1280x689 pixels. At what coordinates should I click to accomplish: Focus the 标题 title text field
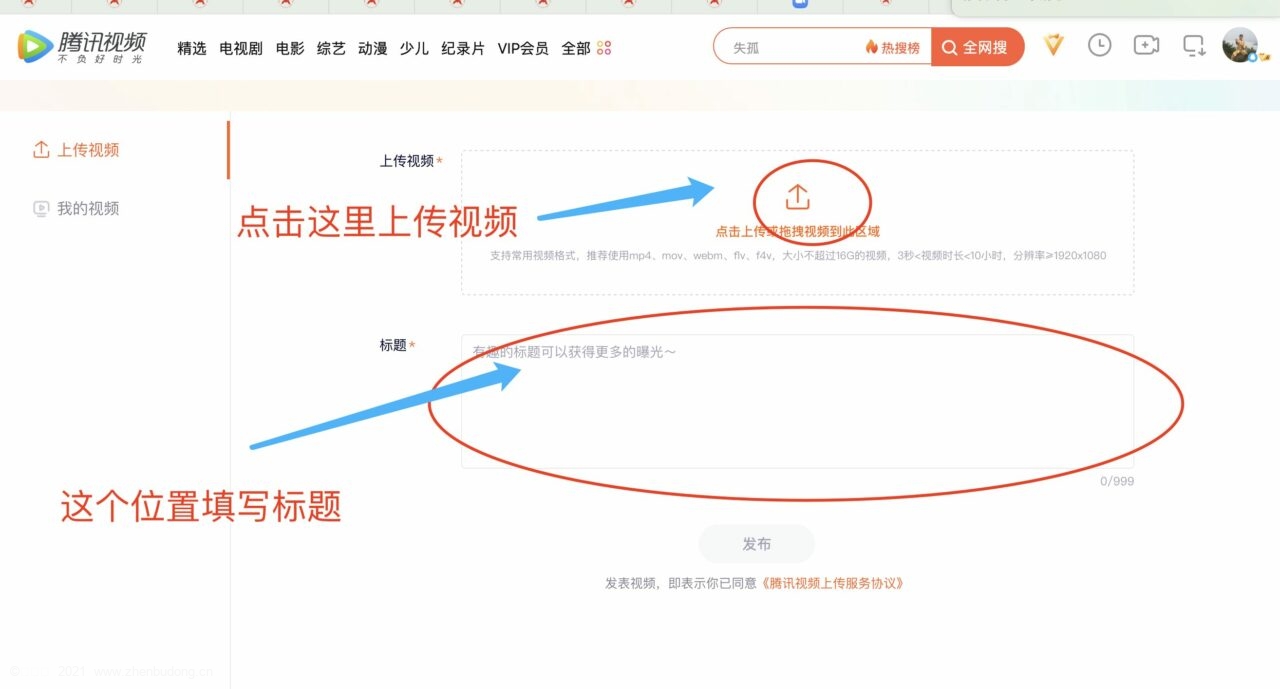pos(797,401)
